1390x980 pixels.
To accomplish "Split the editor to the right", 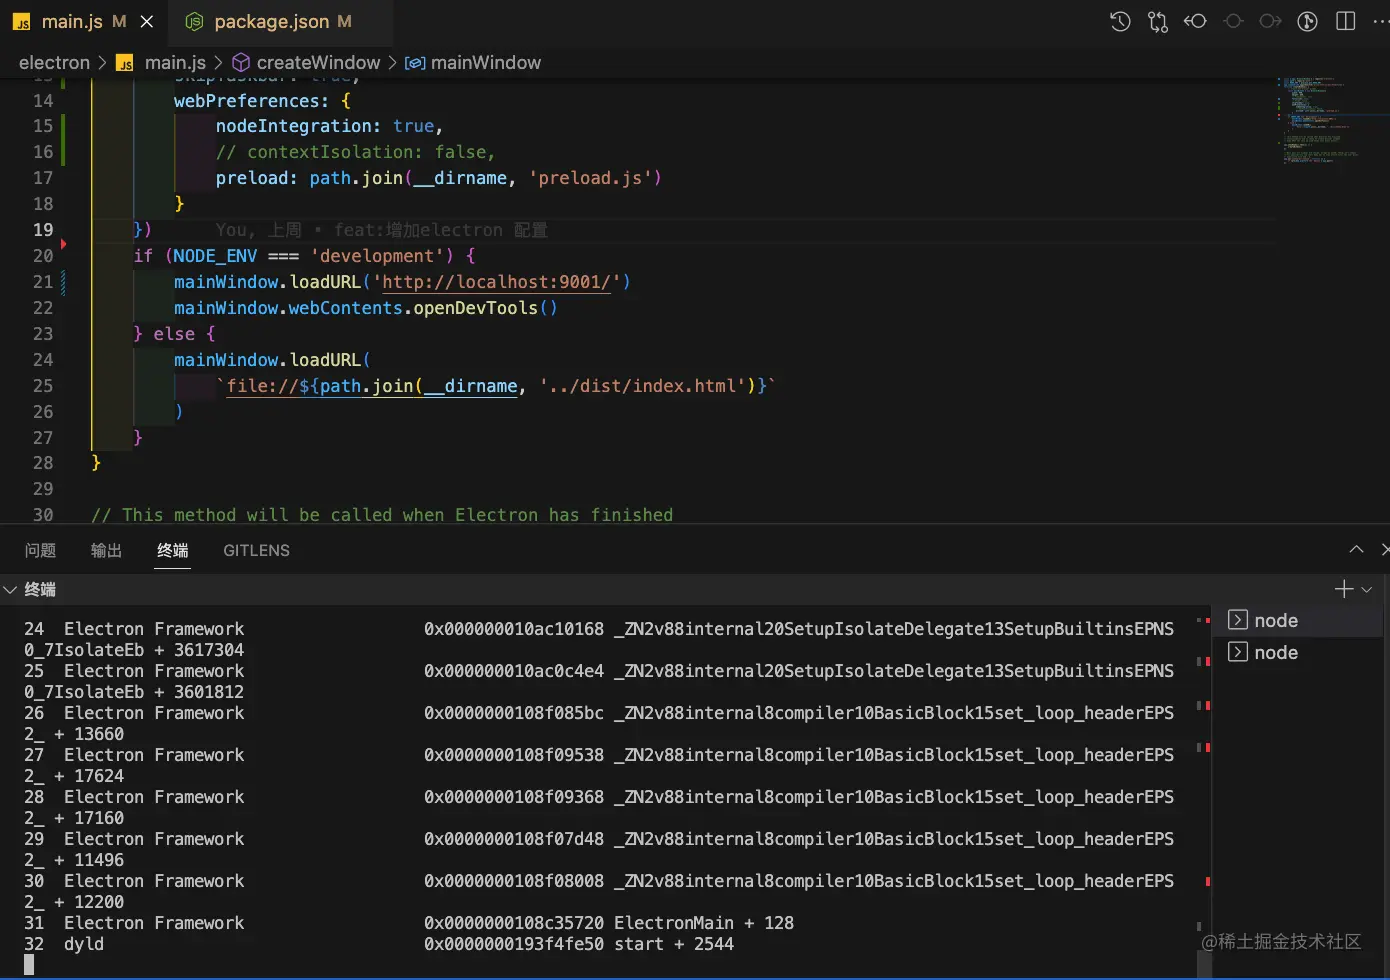I will tap(1346, 21).
